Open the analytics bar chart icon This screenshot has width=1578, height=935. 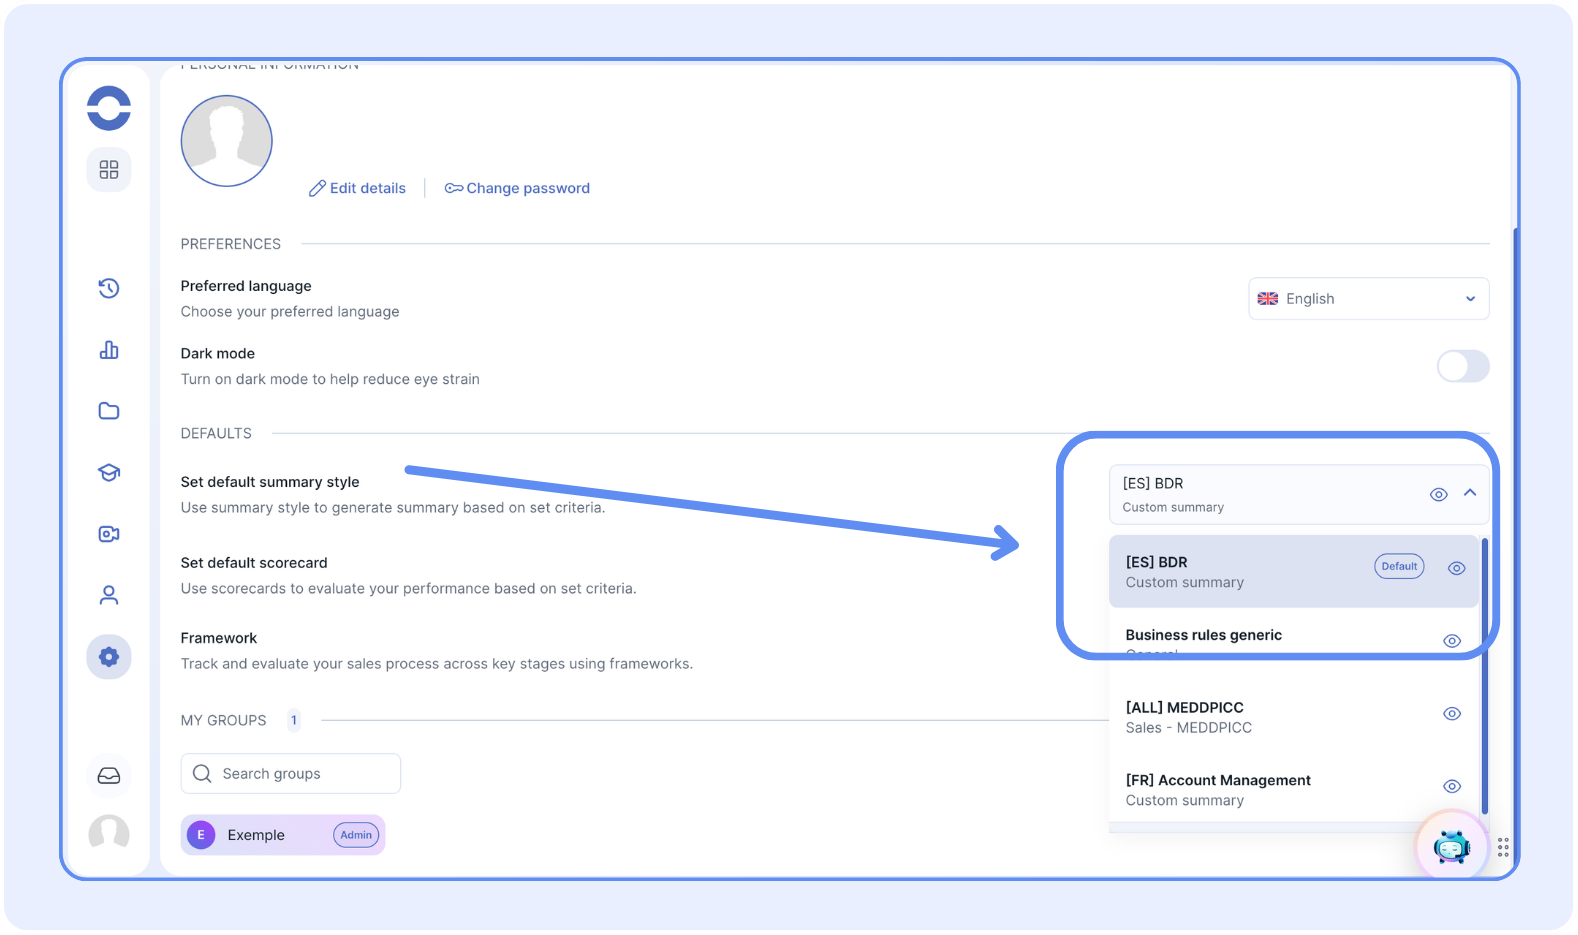coord(109,350)
